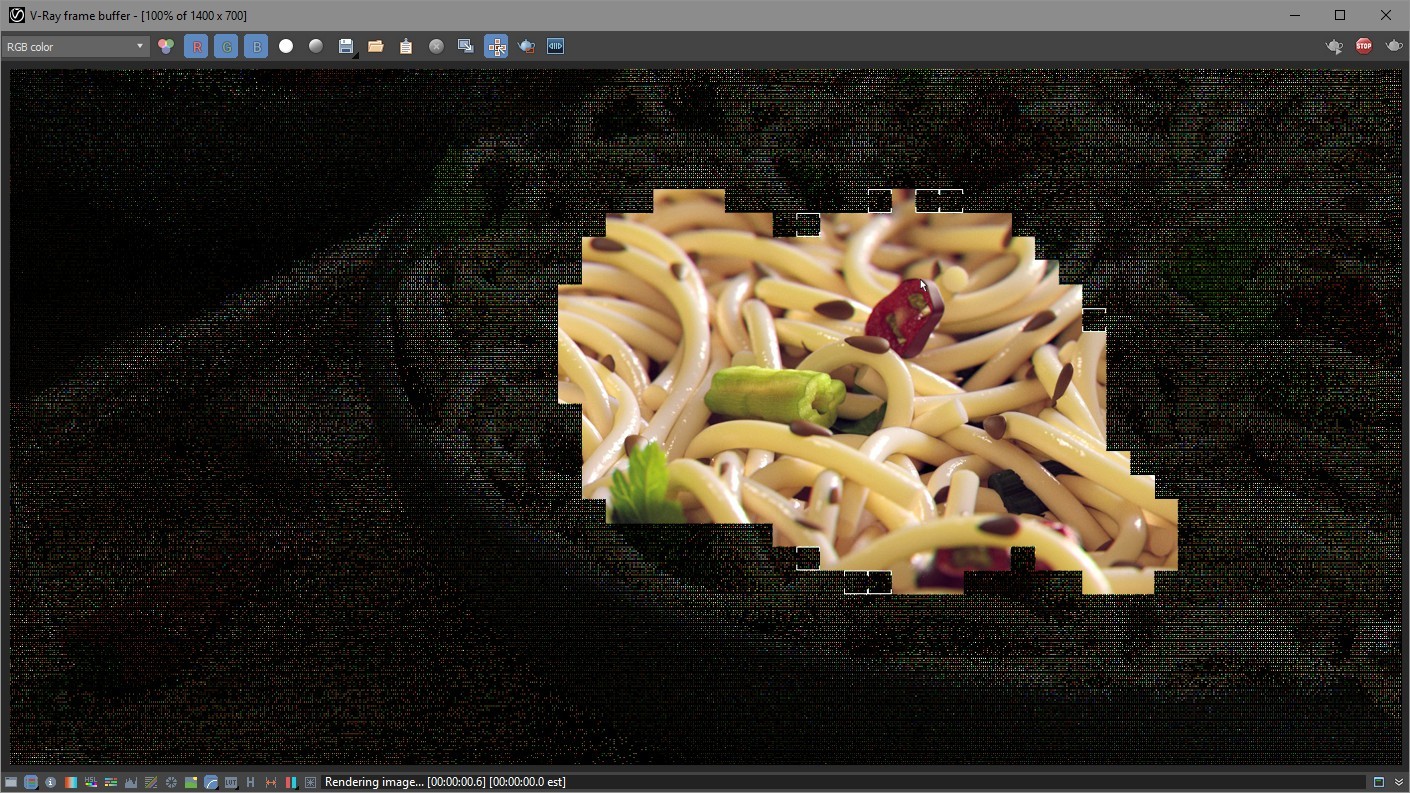Image resolution: width=1410 pixels, height=793 pixels.
Task: Show the color corrections window
Action: click(x=11, y=782)
